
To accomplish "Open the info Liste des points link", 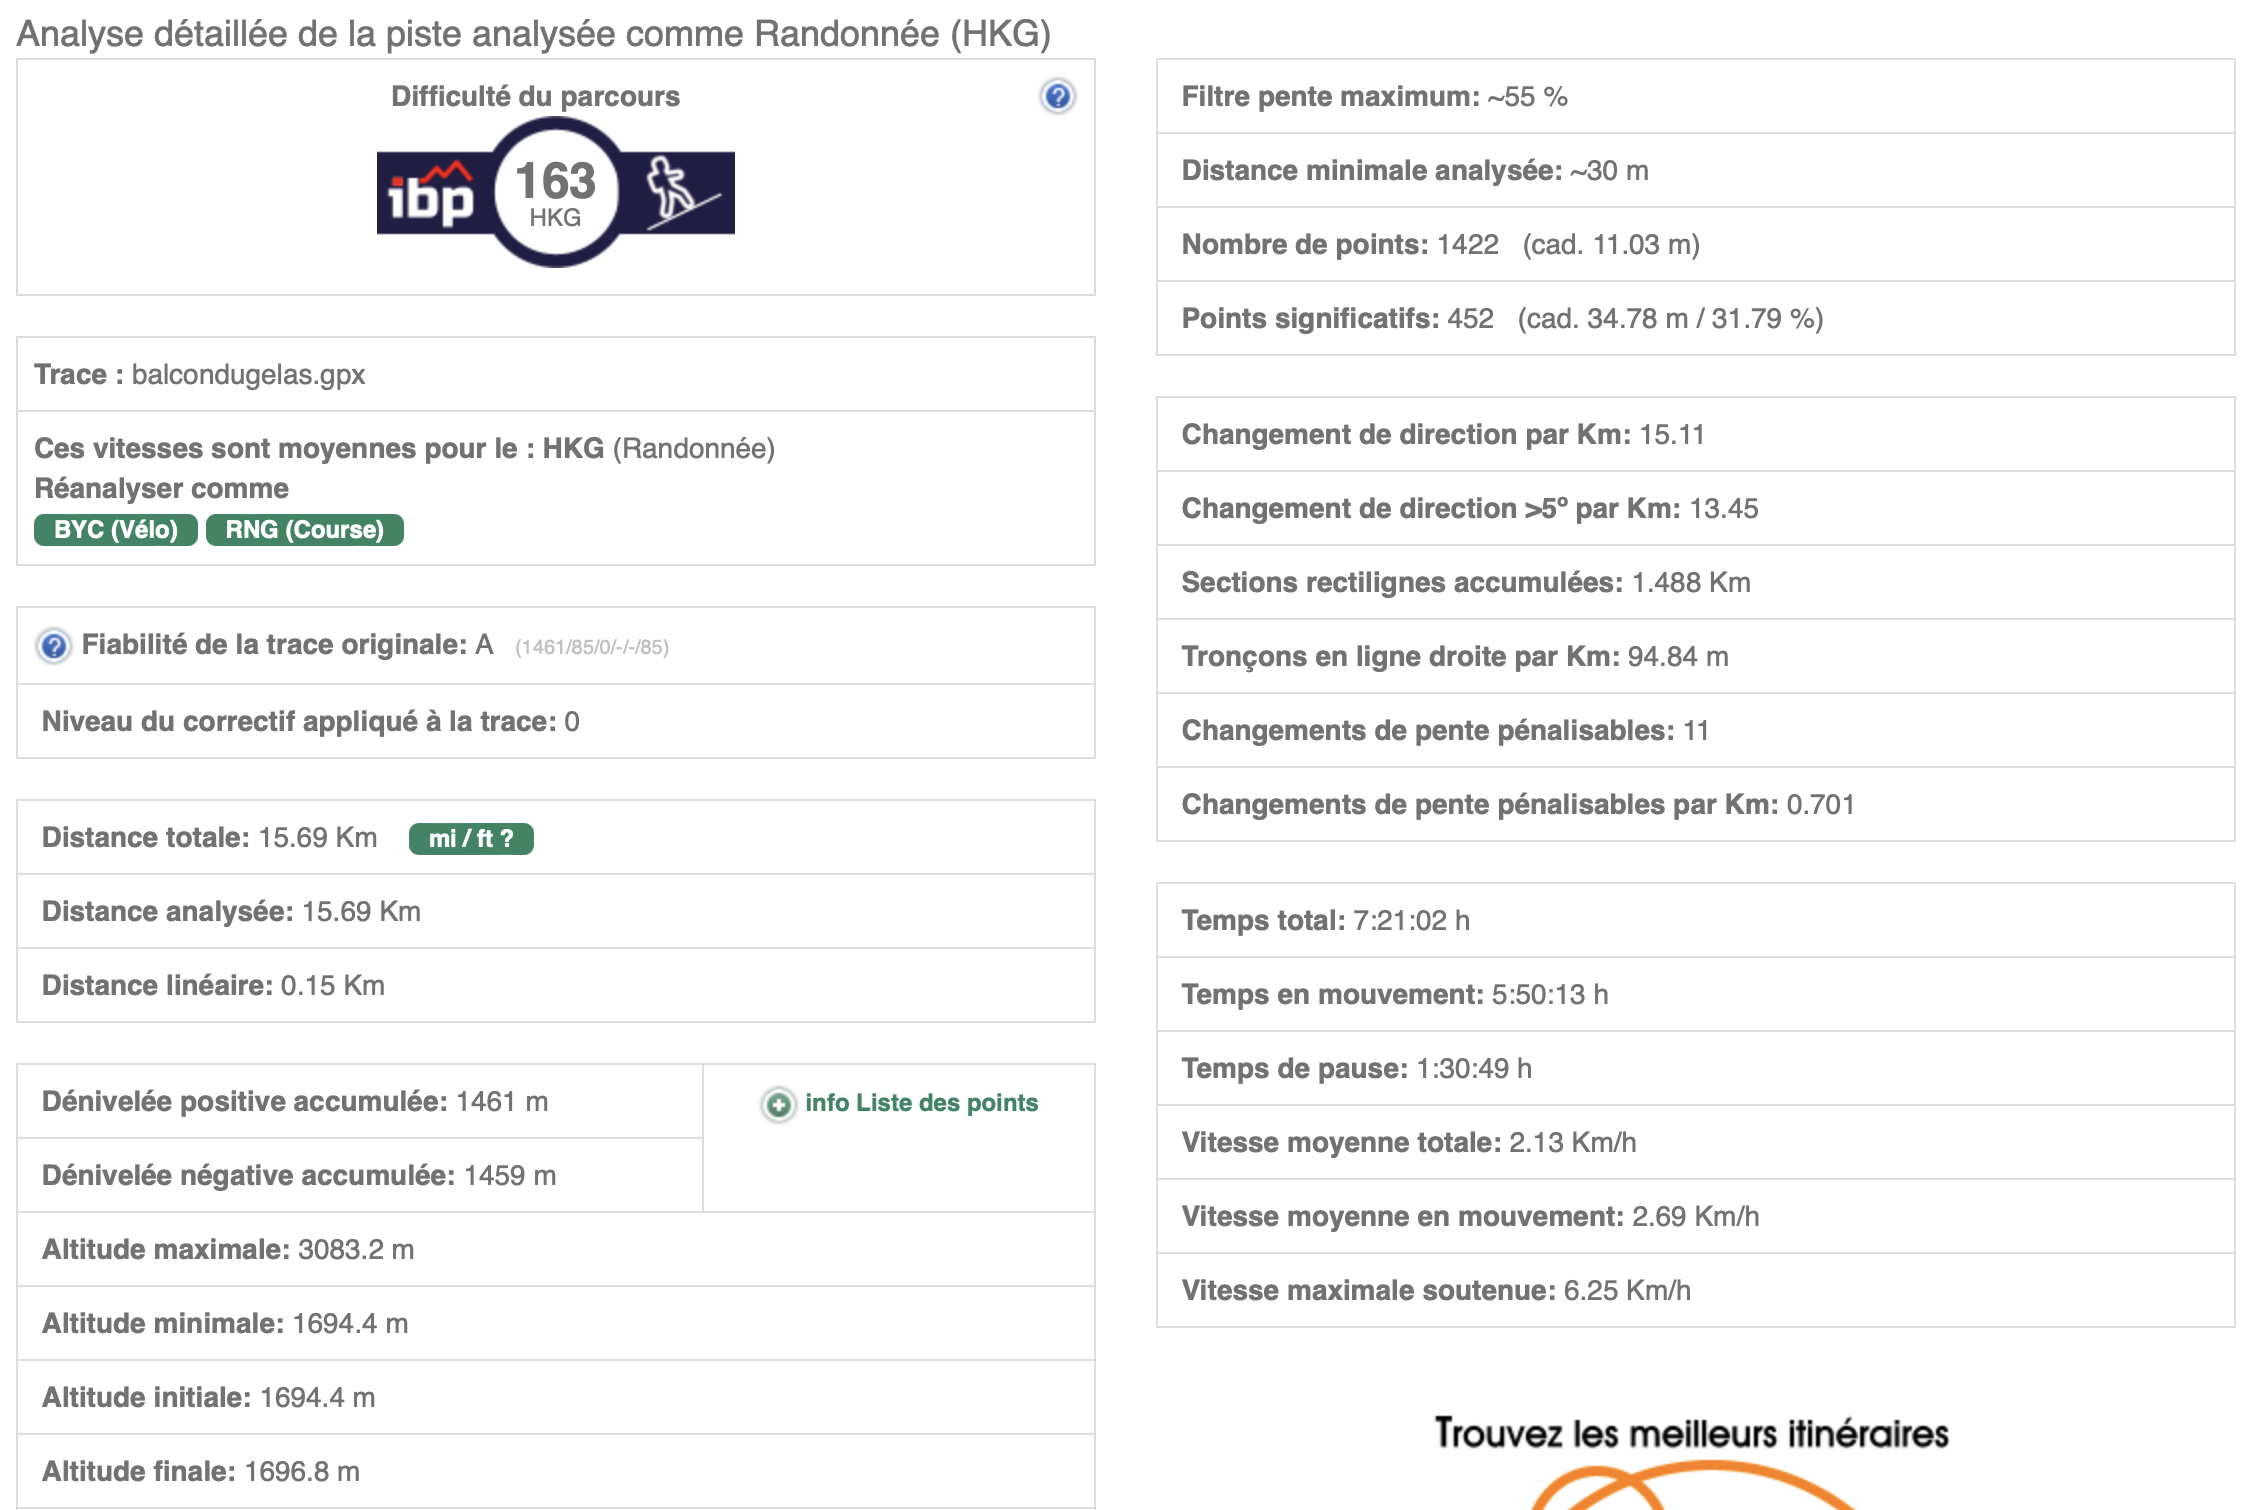I will click(921, 1103).
